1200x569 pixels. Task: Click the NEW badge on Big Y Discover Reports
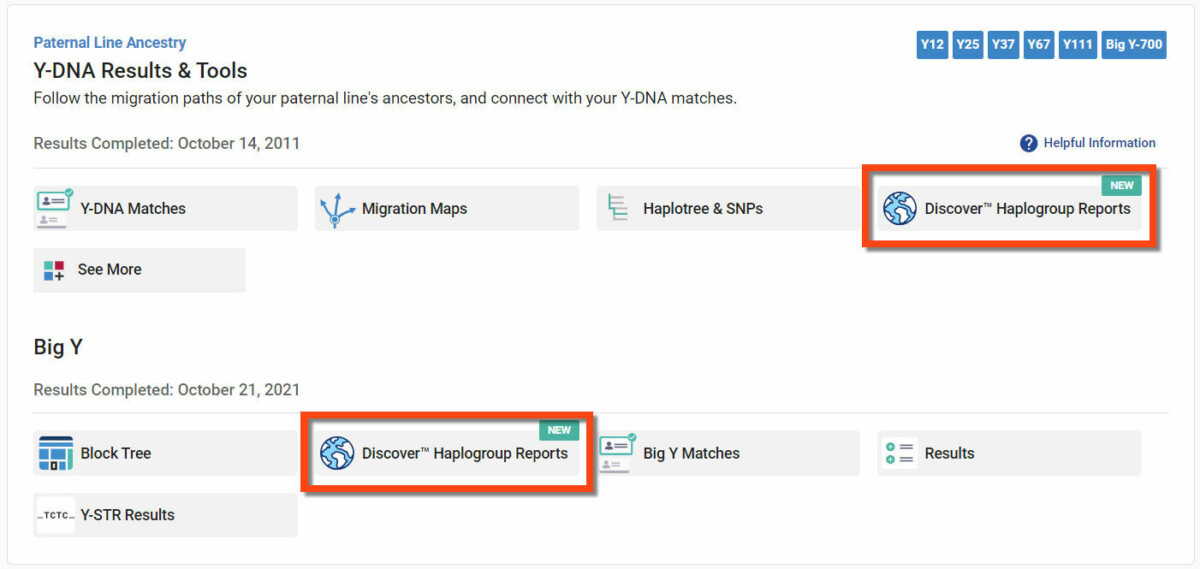(x=559, y=430)
